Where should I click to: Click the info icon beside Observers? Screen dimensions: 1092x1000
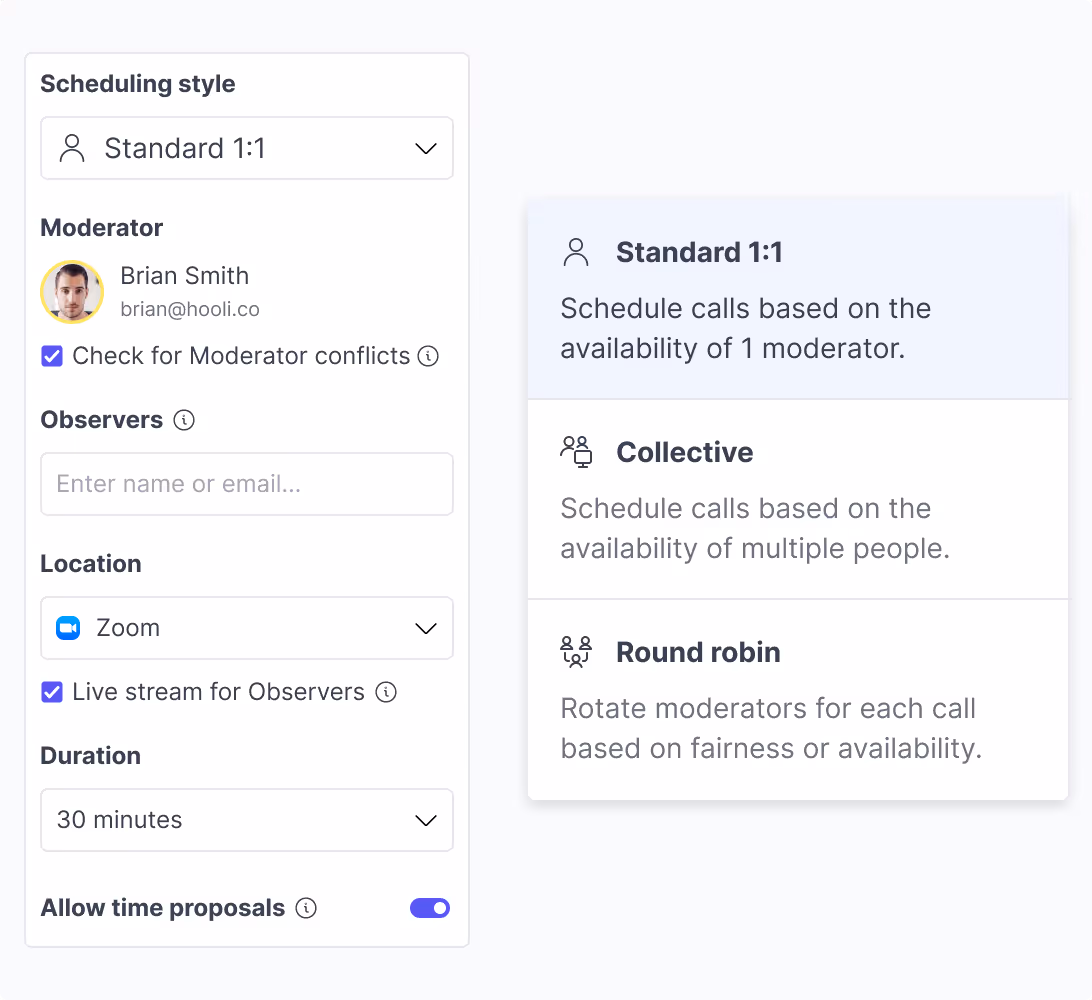point(184,420)
